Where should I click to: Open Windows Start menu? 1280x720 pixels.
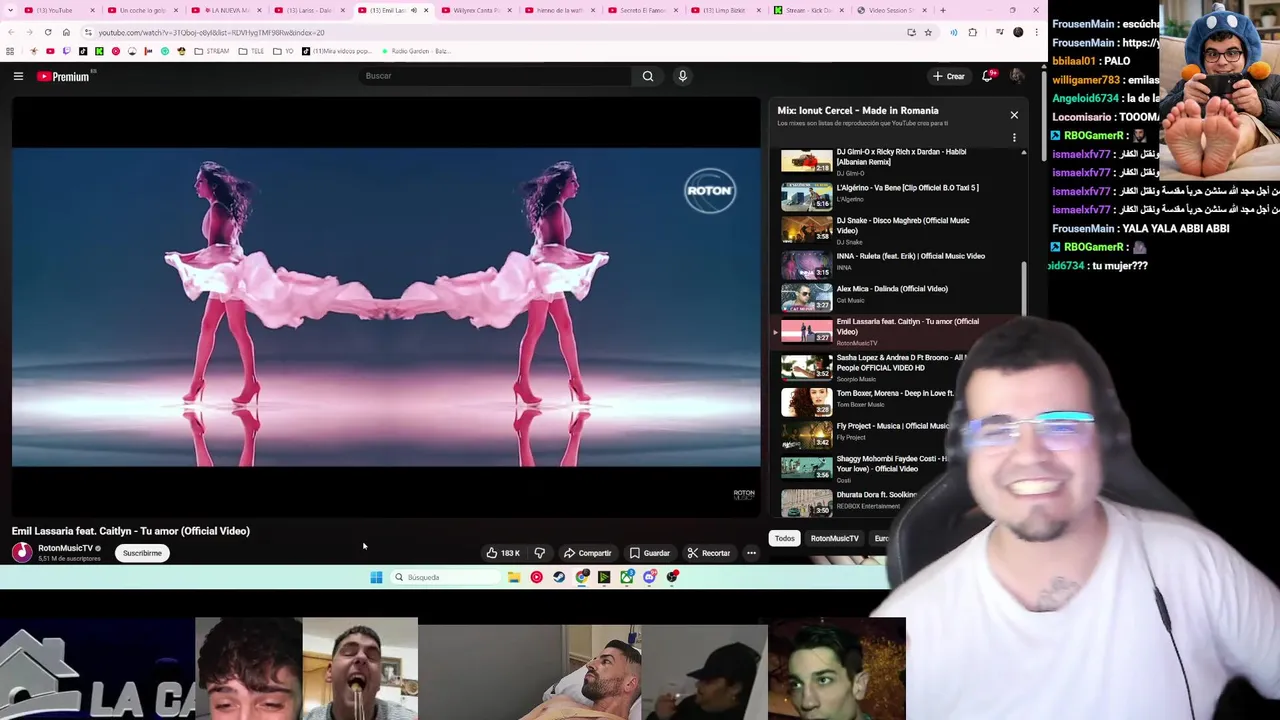point(376,577)
